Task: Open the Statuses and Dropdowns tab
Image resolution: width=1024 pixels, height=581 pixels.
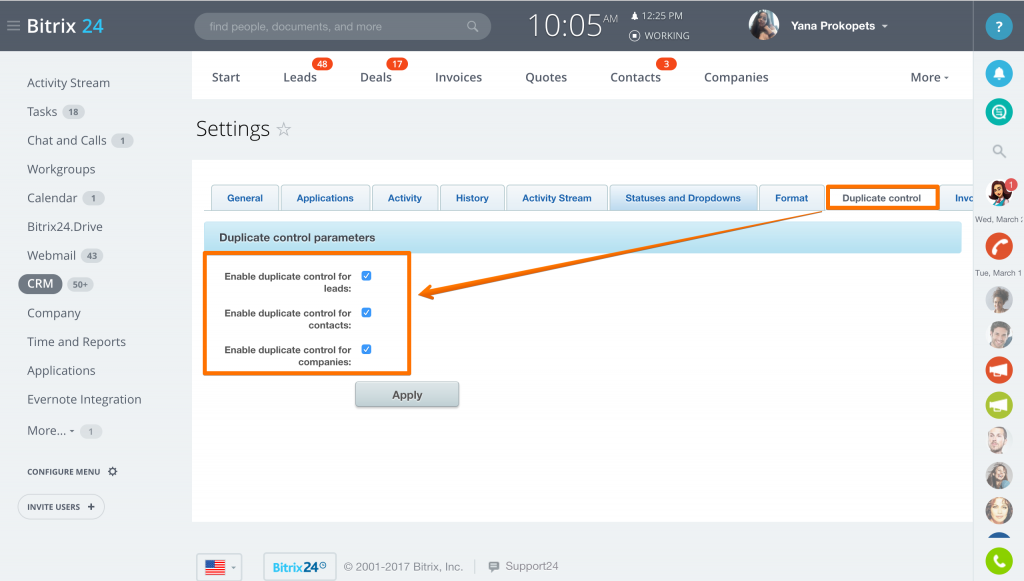Action: click(683, 198)
